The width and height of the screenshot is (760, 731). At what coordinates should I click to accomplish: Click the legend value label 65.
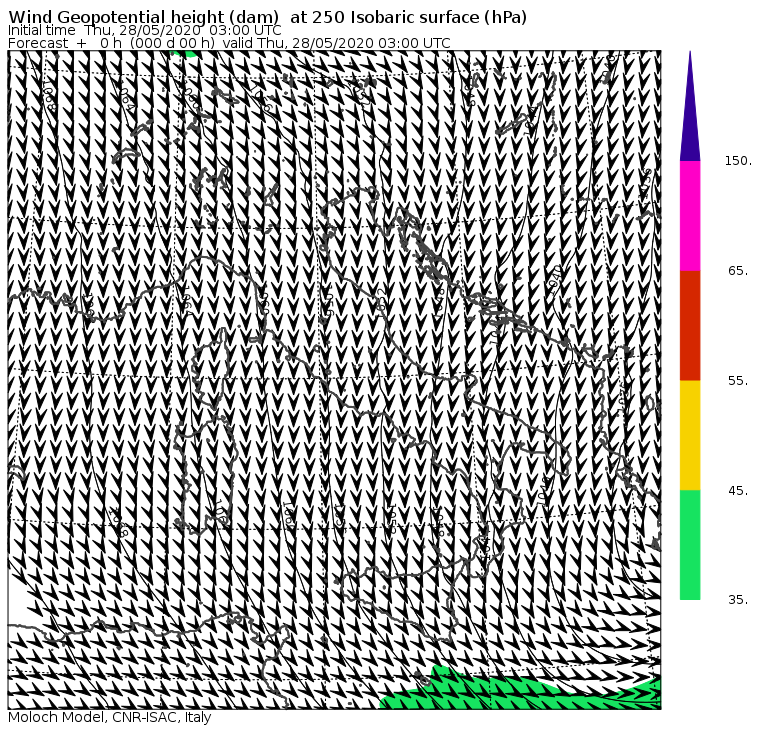click(738, 270)
